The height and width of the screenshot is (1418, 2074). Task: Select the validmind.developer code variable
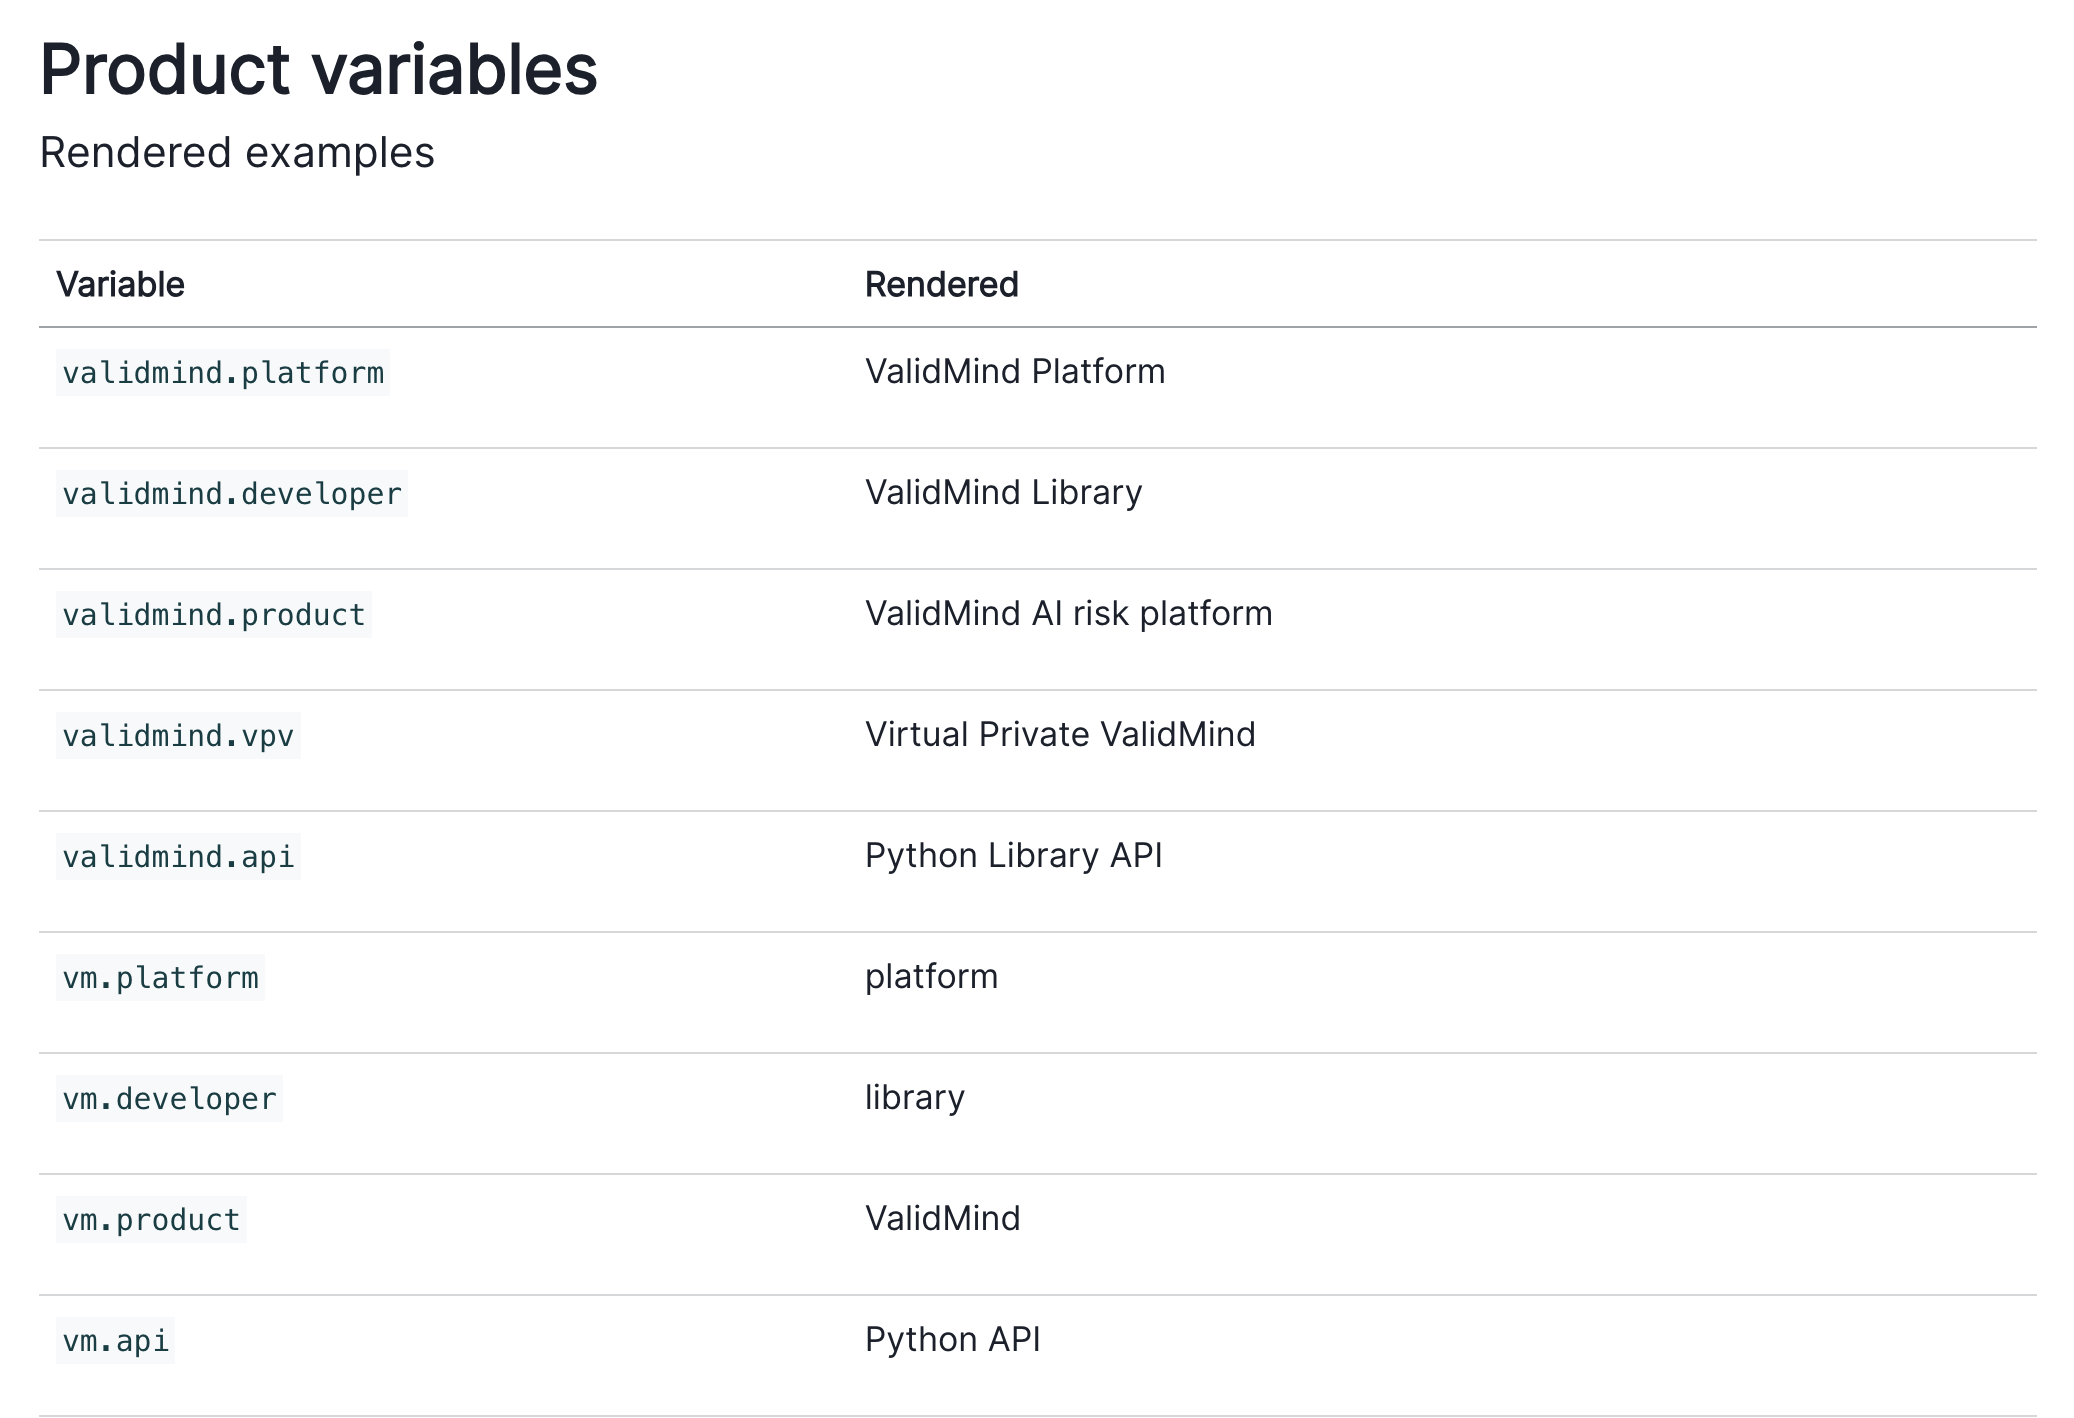pyautogui.click(x=232, y=494)
